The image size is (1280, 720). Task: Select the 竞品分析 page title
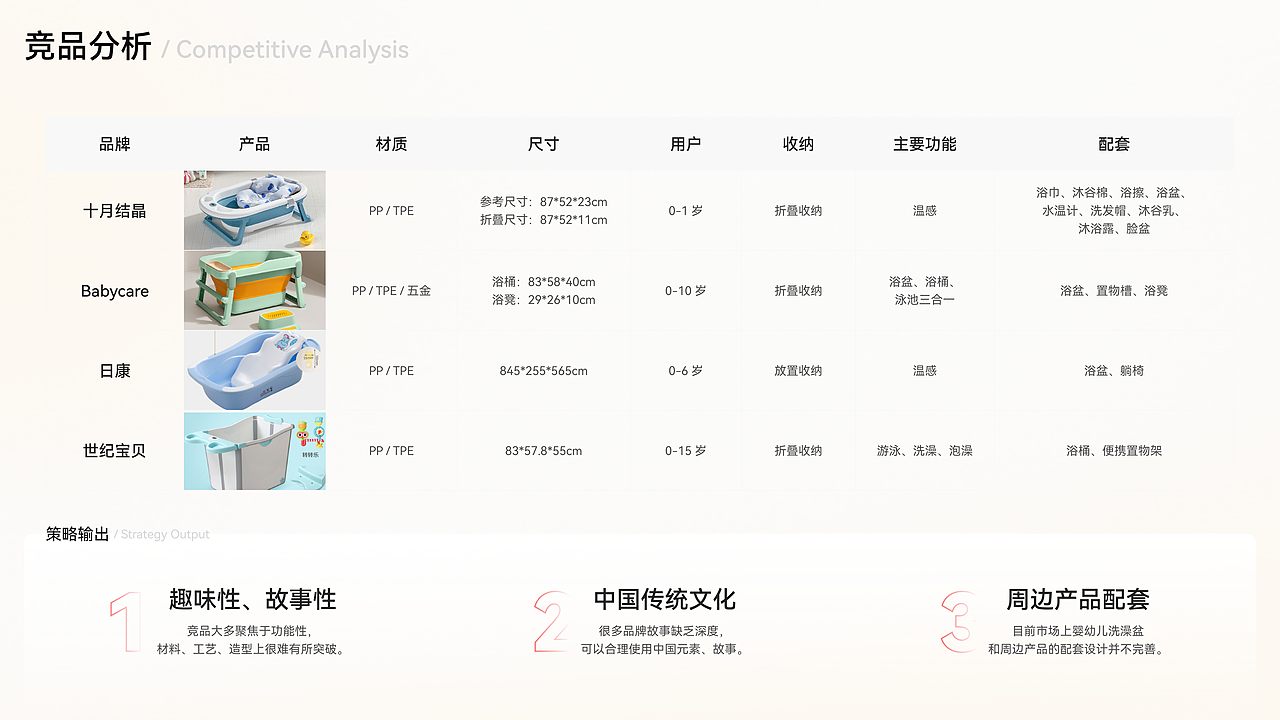point(88,47)
